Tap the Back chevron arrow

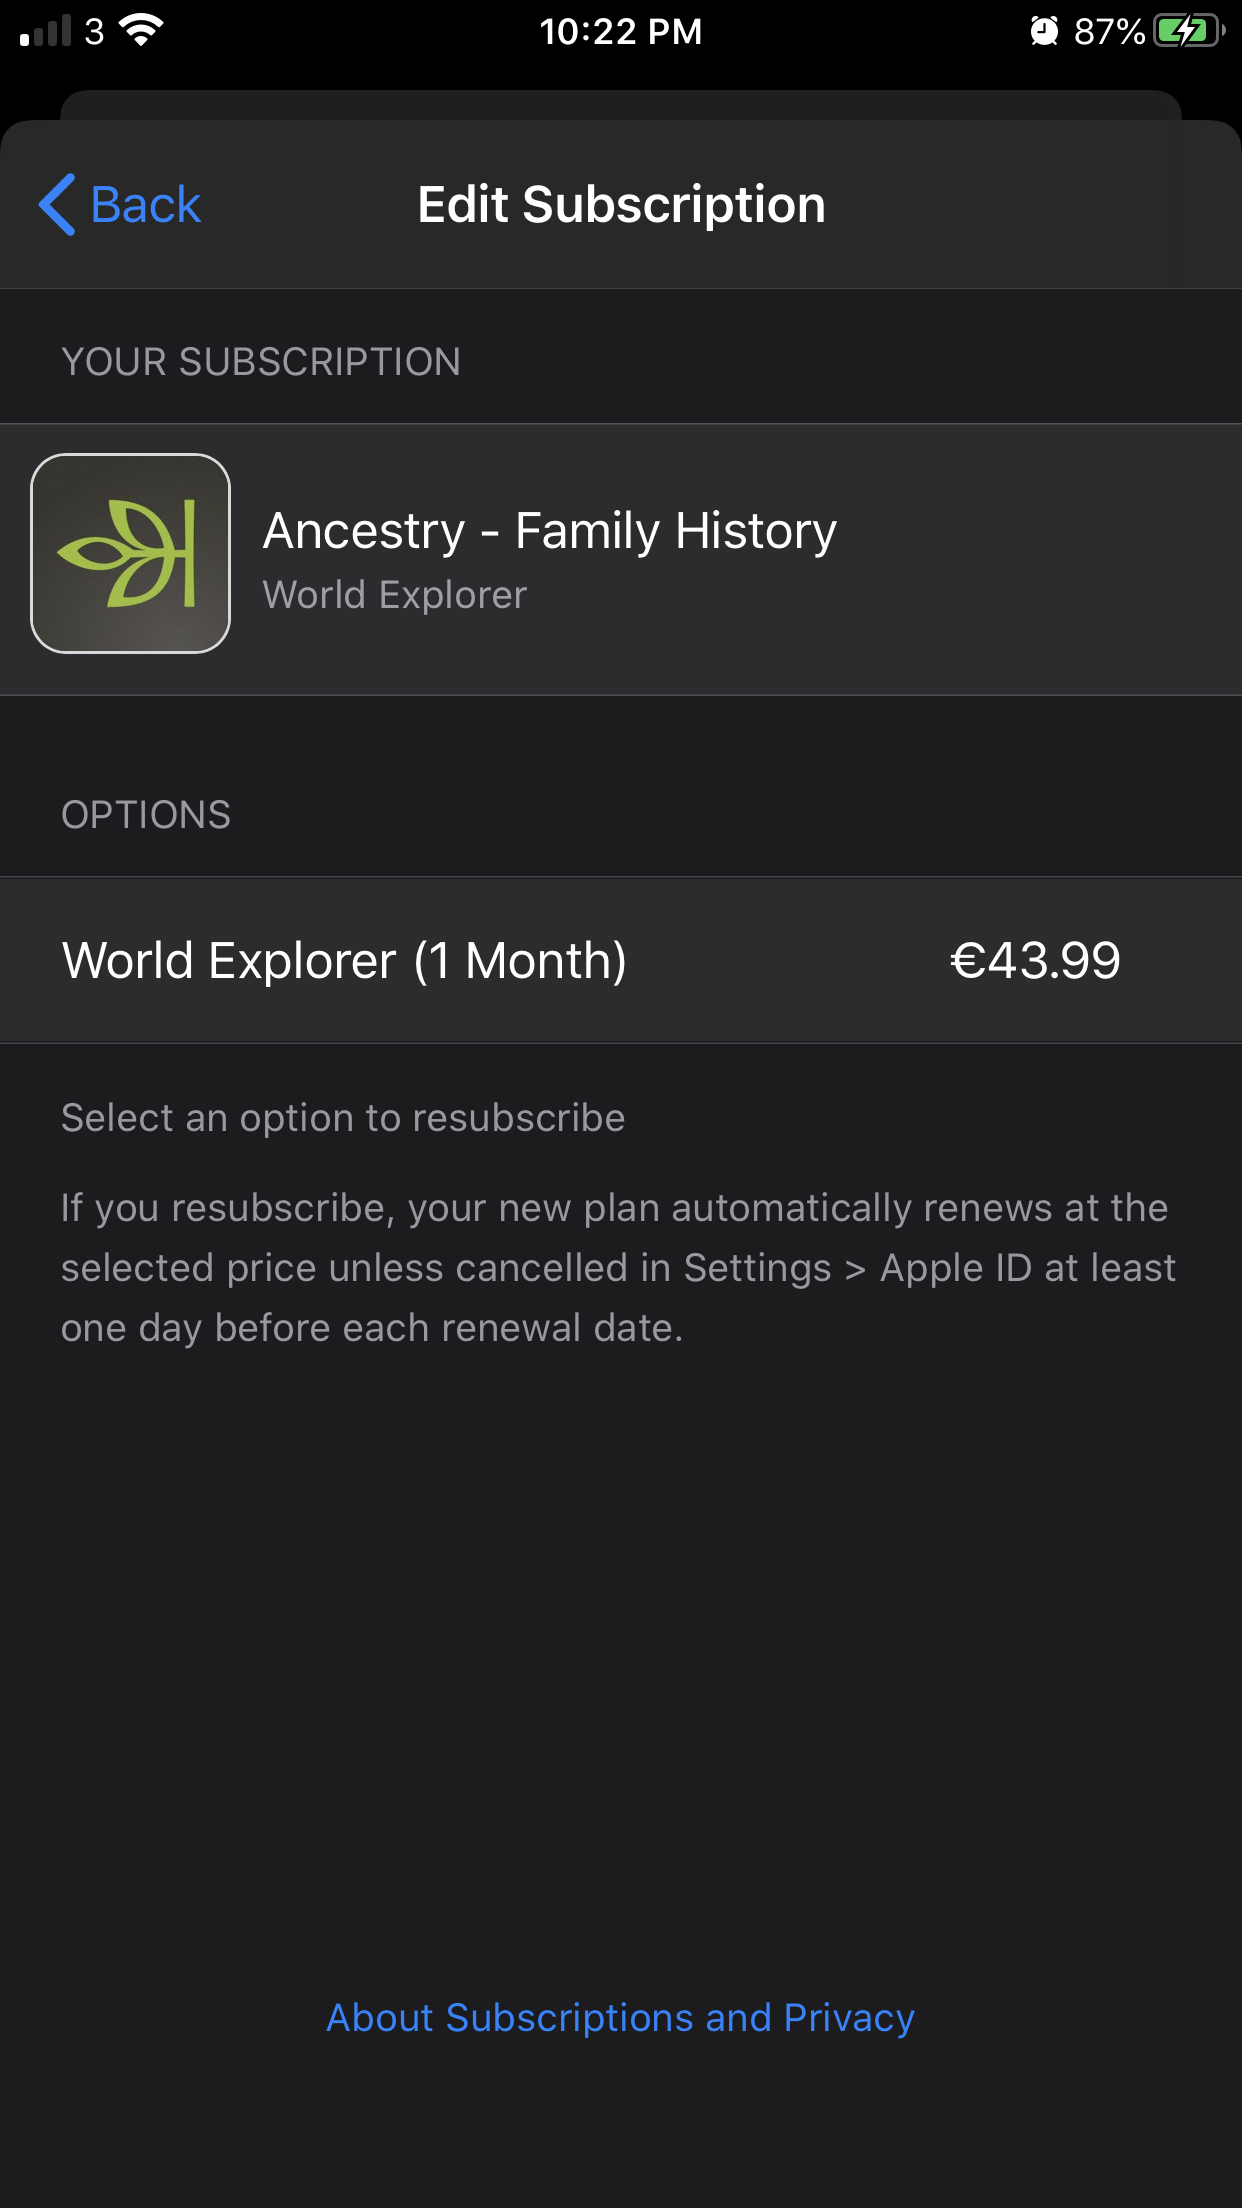(x=58, y=205)
